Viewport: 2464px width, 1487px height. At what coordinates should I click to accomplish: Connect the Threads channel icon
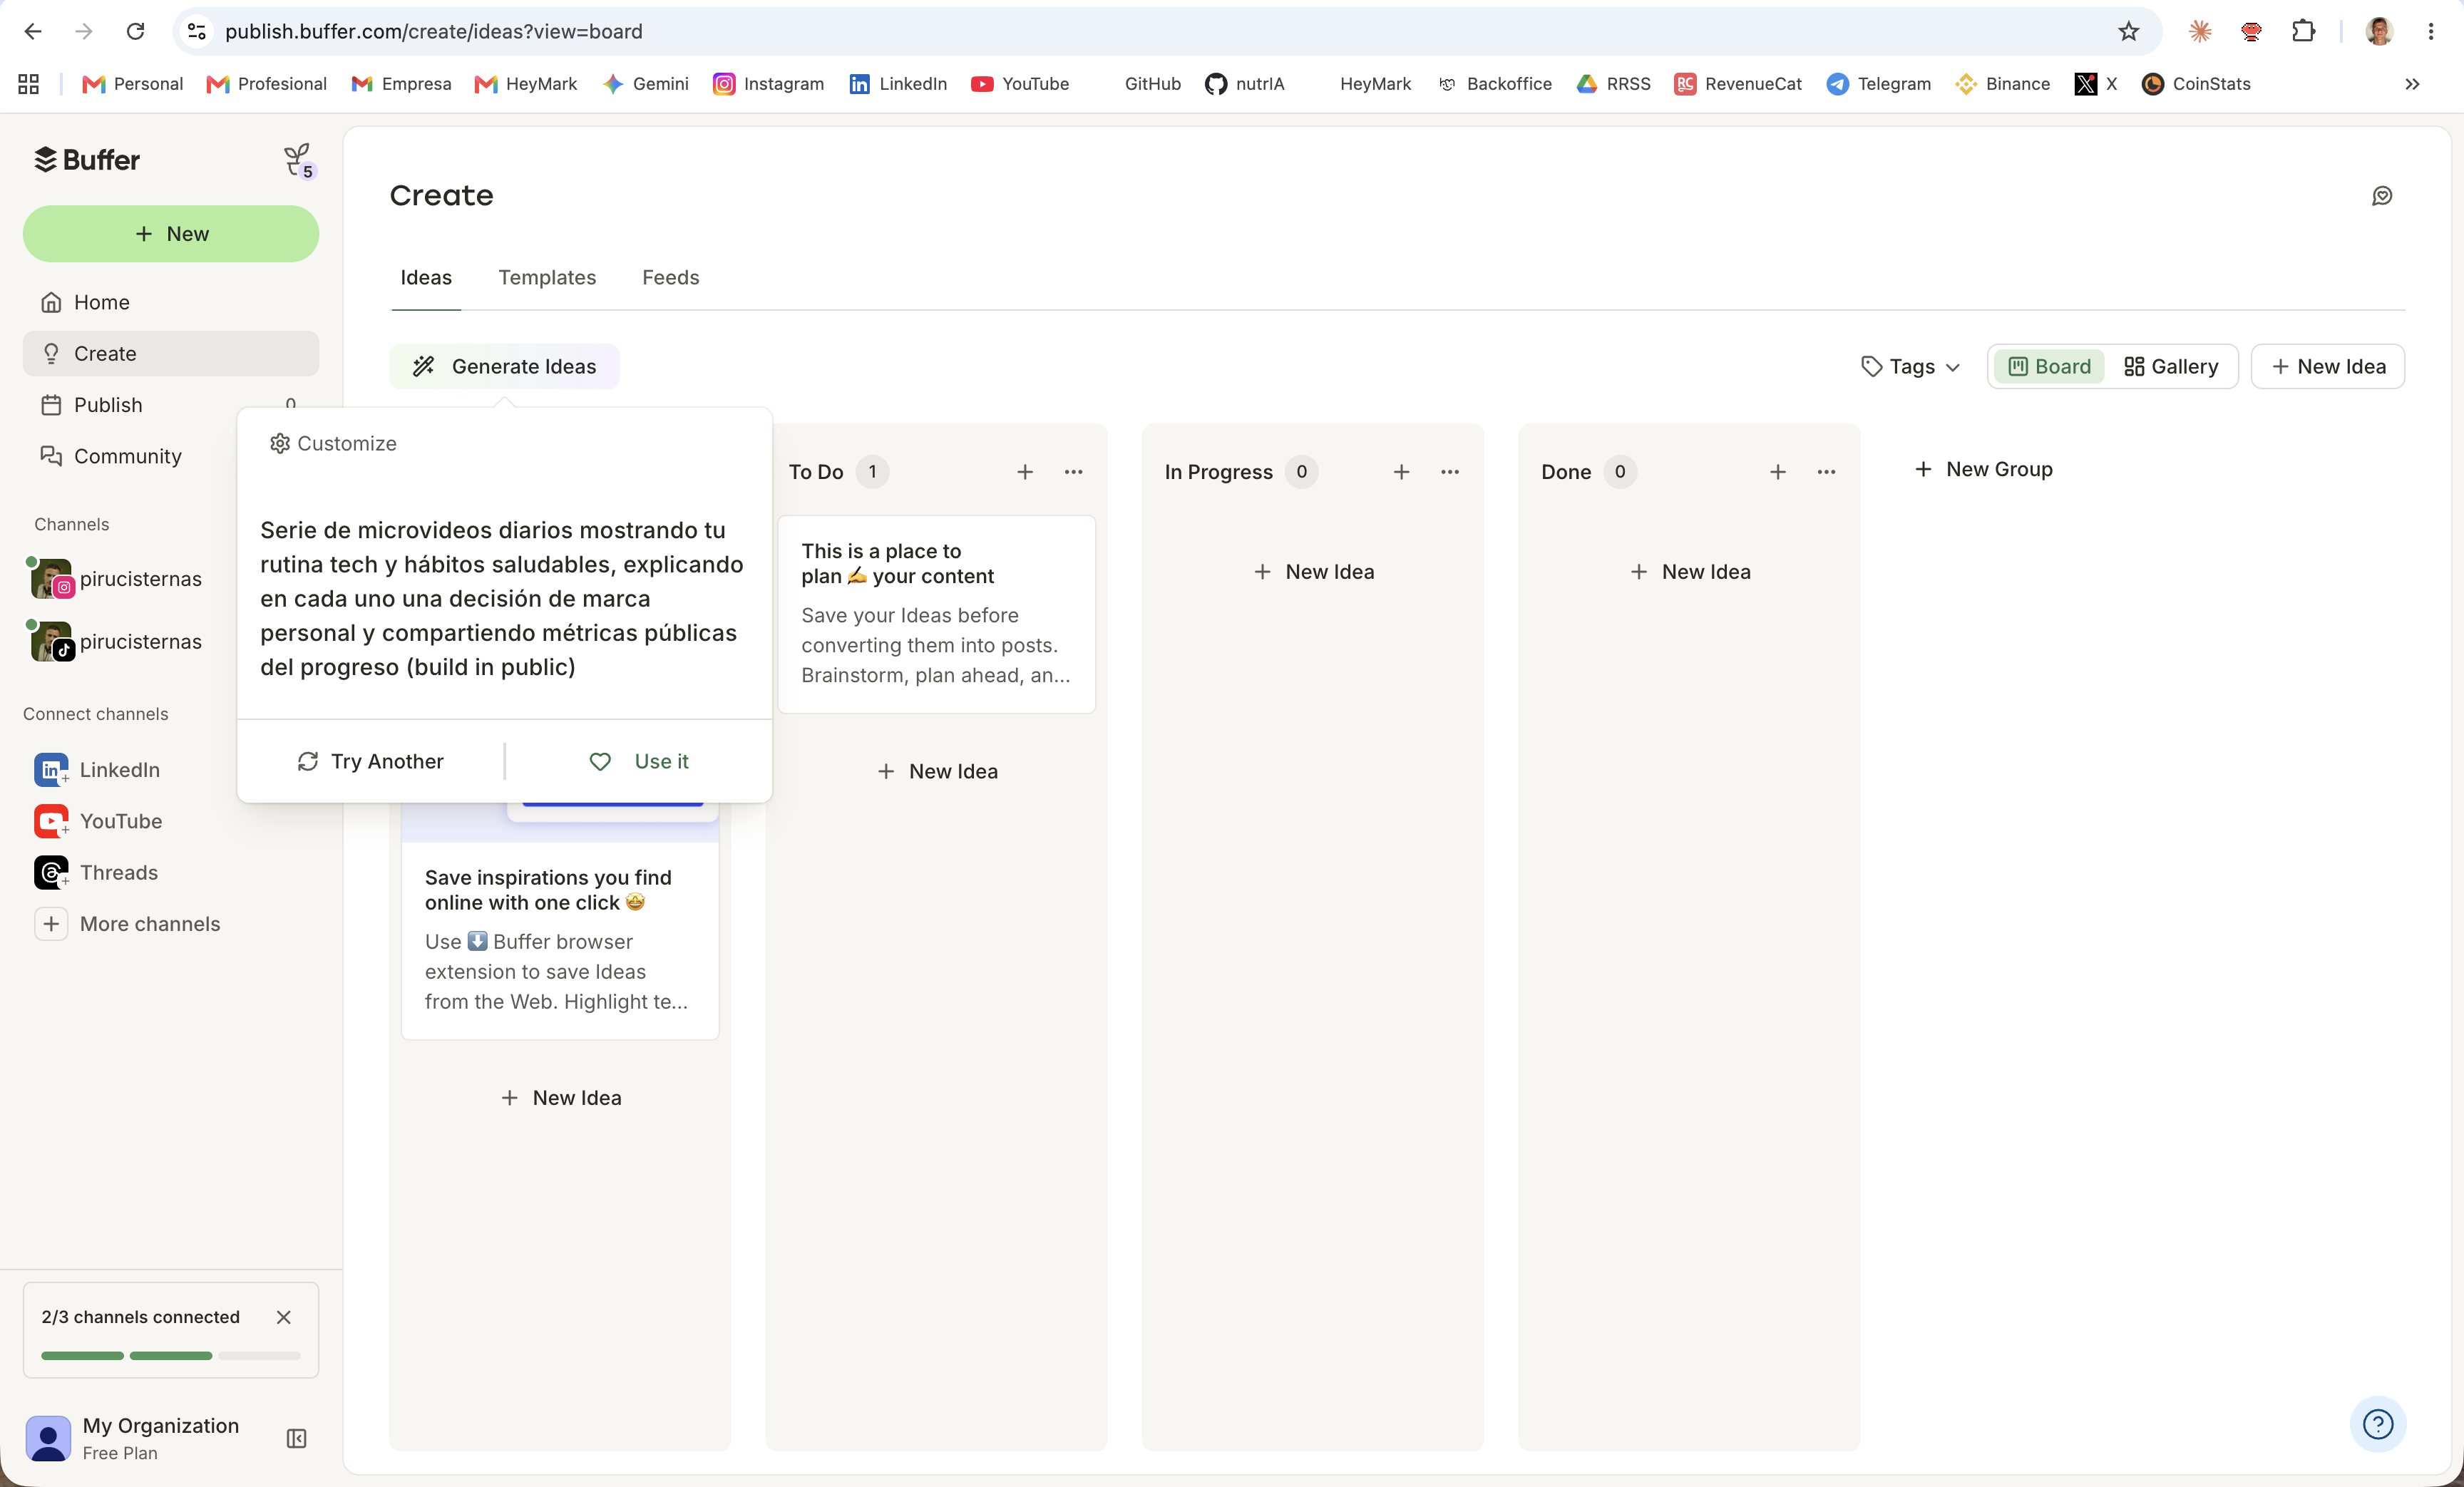click(51, 872)
